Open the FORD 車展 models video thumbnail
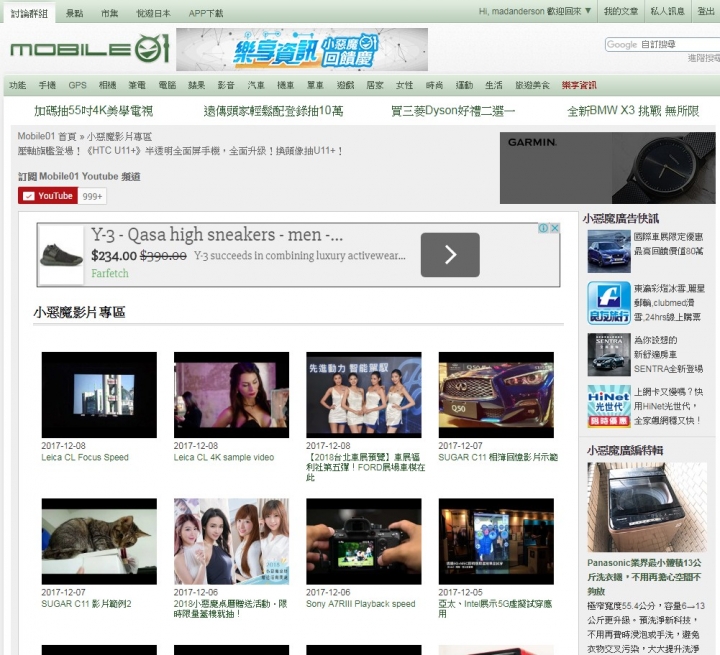720x655 pixels. pos(364,395)
